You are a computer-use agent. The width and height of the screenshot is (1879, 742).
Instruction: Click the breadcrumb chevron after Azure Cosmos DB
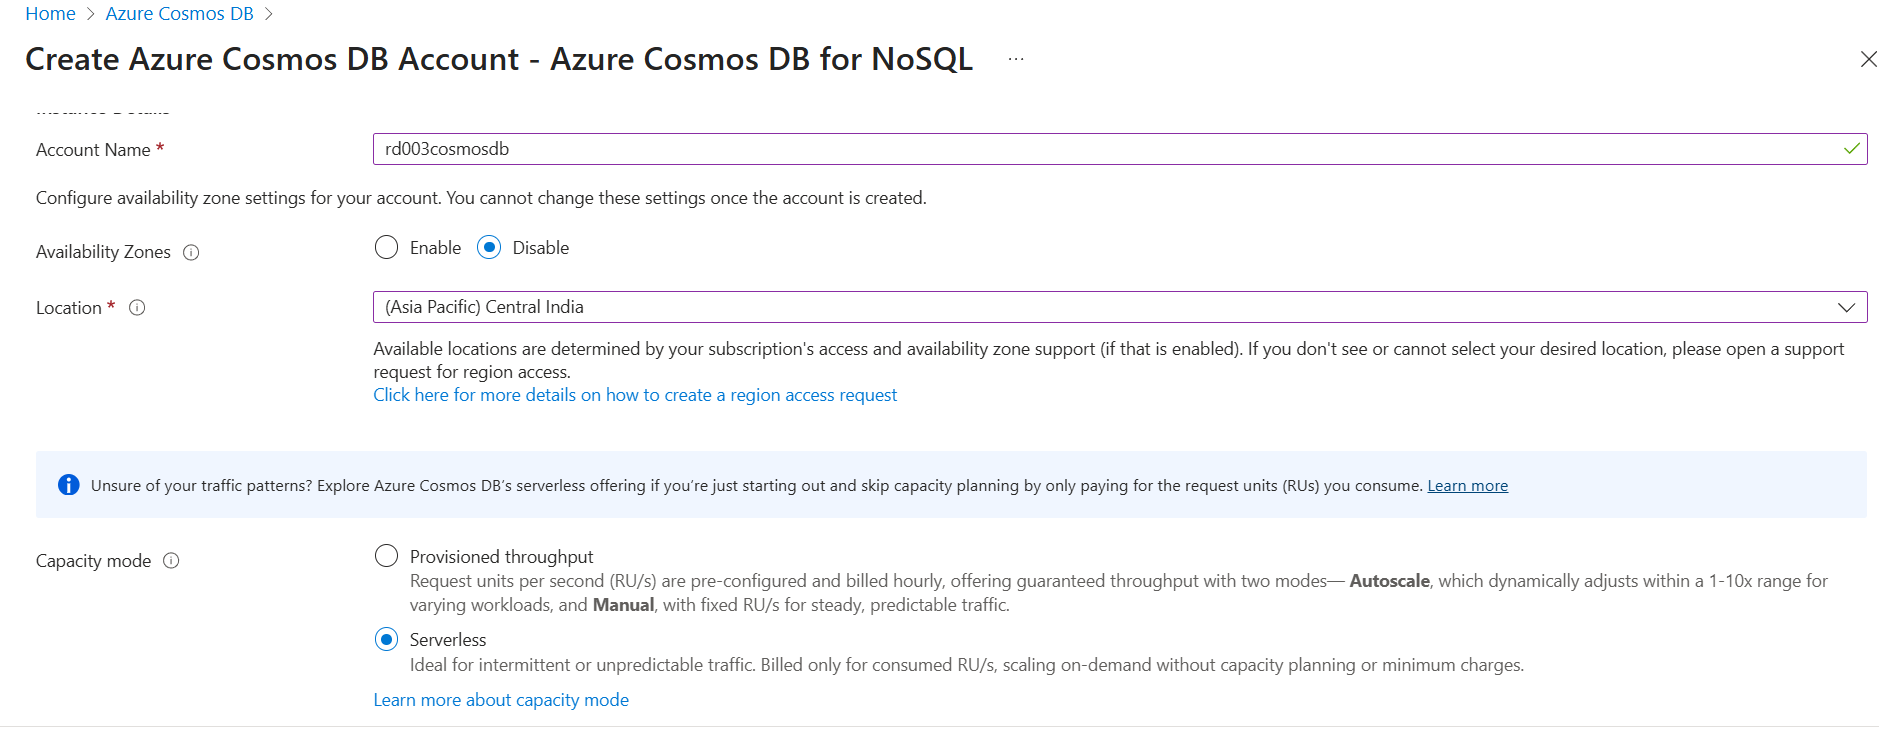269,14
